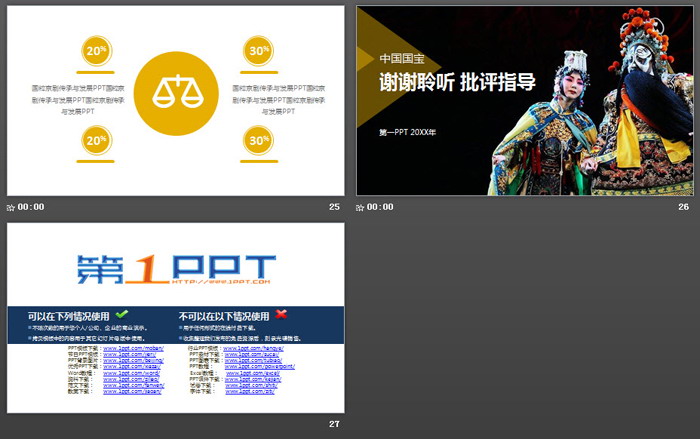The image size is (700, 439).
Task: Click the 第1PPT logo on slide 27
Action: tap(176, 269)
